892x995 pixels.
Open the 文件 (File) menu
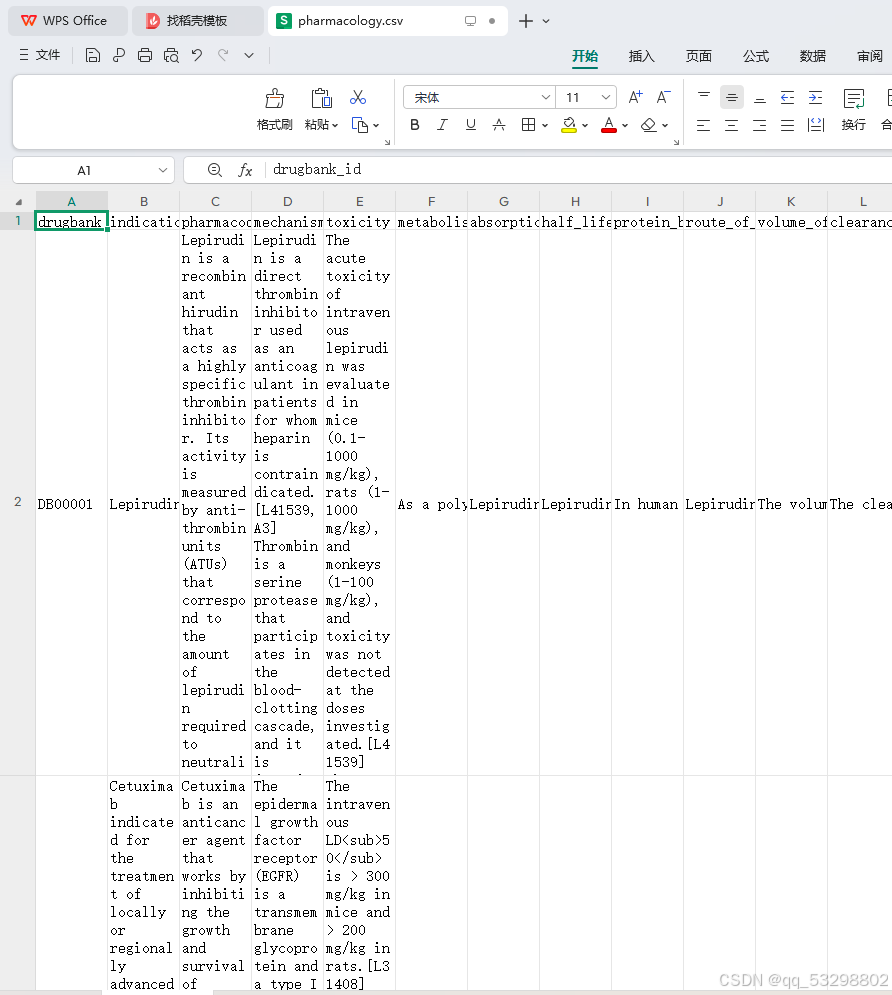(40, 55)
